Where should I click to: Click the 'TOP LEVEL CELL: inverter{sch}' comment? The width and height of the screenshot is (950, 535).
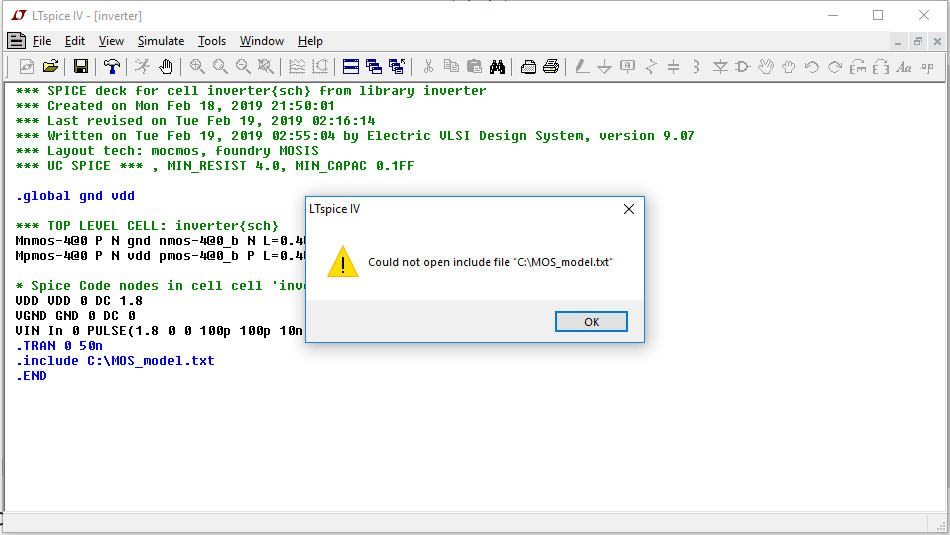(x=147, y=225)
